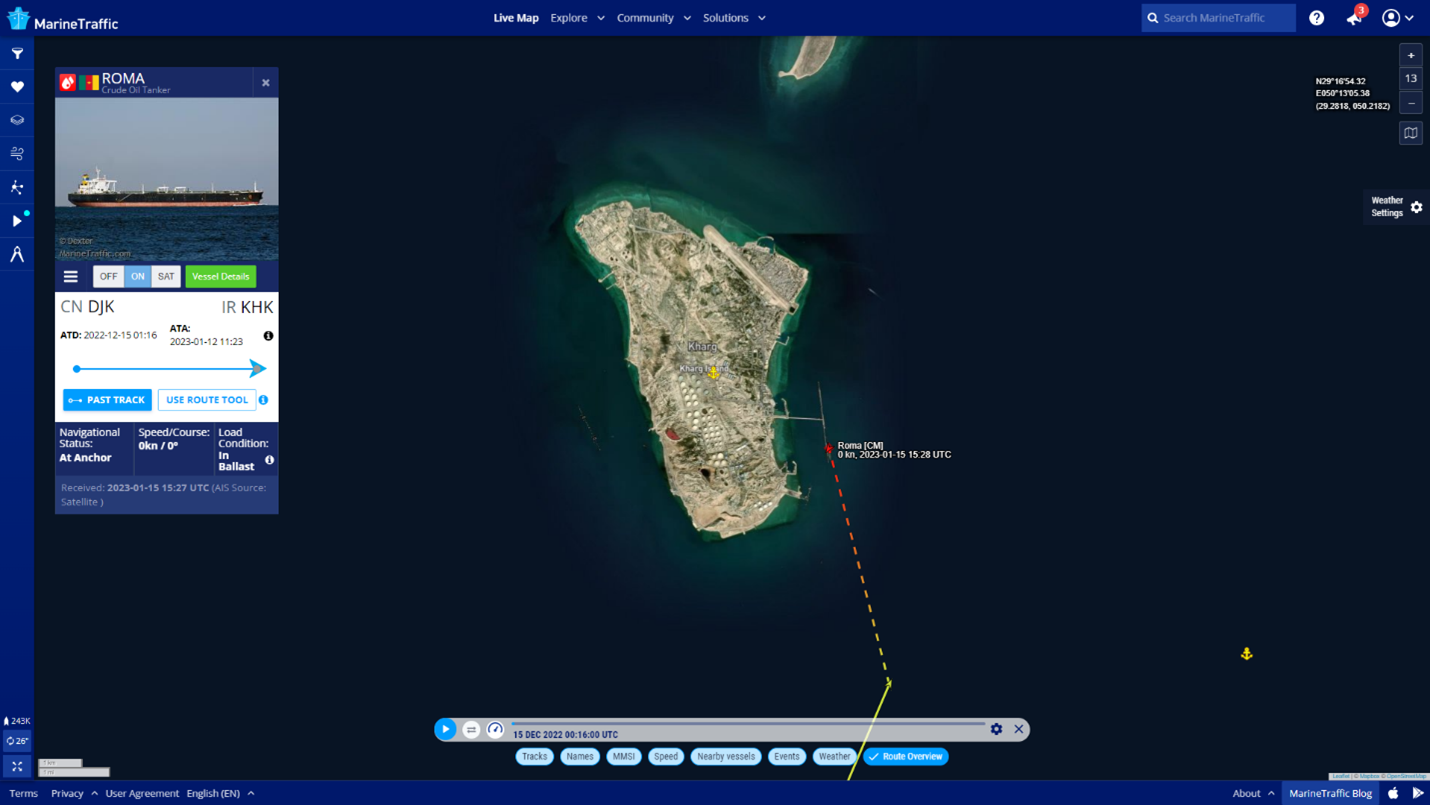Switch vessel display to SAT

[x=166, y=277]
